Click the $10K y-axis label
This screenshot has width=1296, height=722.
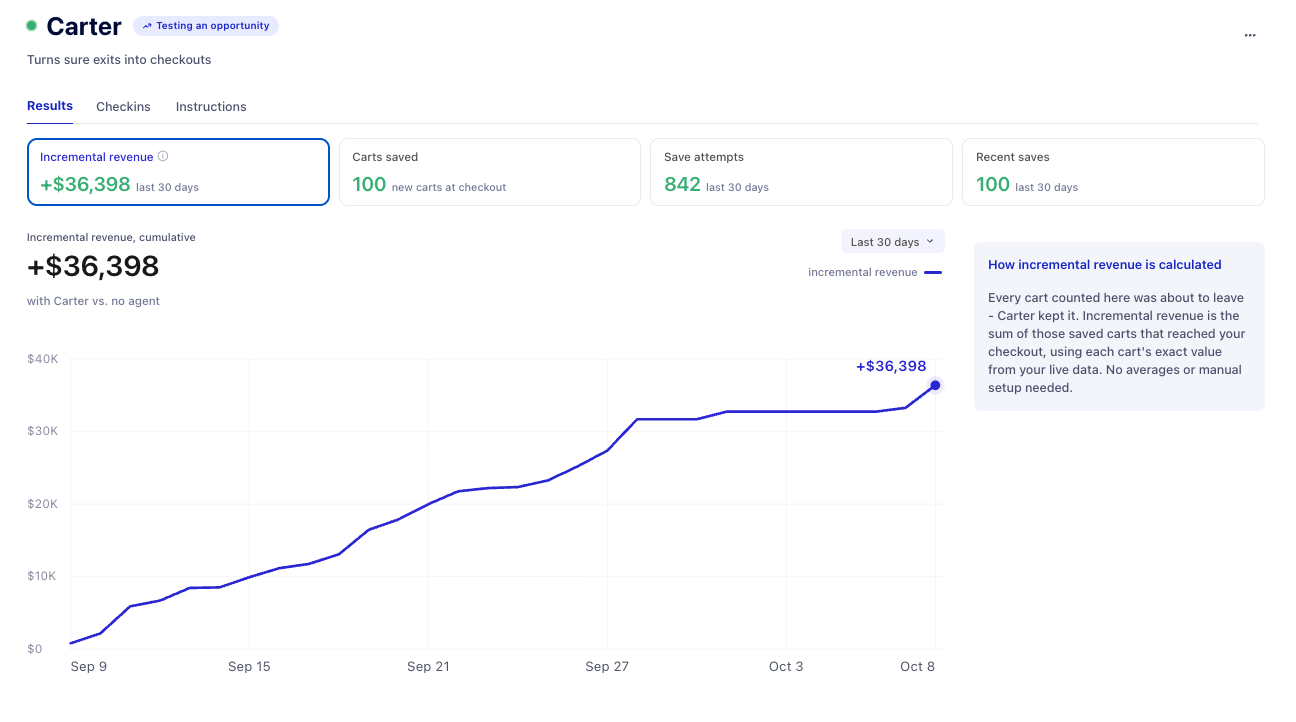[42, 576]
